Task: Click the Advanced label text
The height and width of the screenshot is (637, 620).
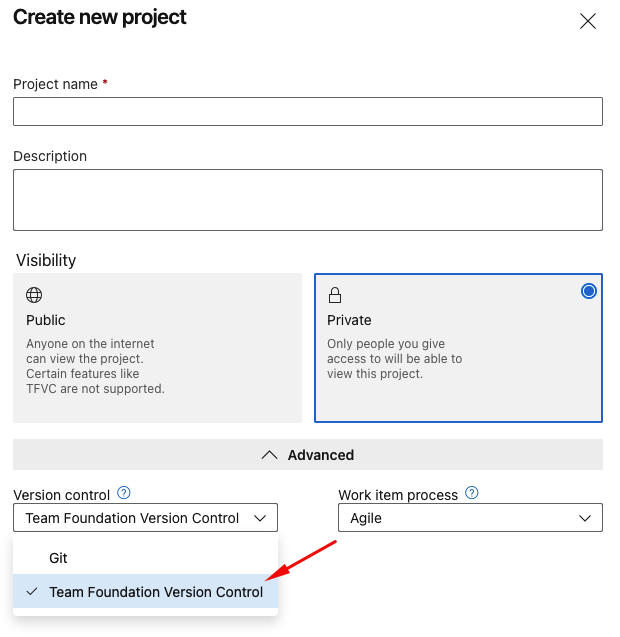Action: coord(321,455)
